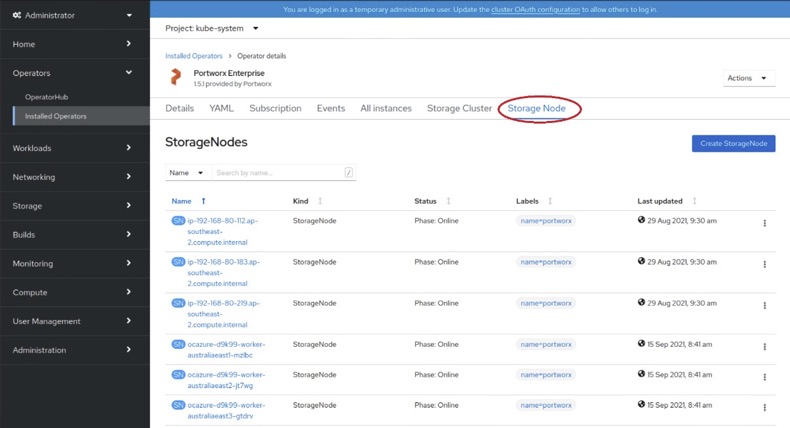Screen dimensions: 790x428
Task: Click SN badge of australiaeast1-mzlbc row
Action: 178,344
